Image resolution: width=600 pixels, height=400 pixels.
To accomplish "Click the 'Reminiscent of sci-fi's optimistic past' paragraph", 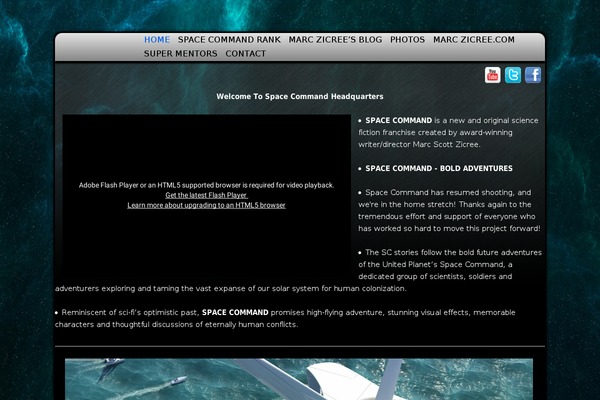I will click(x=290, y=318).
